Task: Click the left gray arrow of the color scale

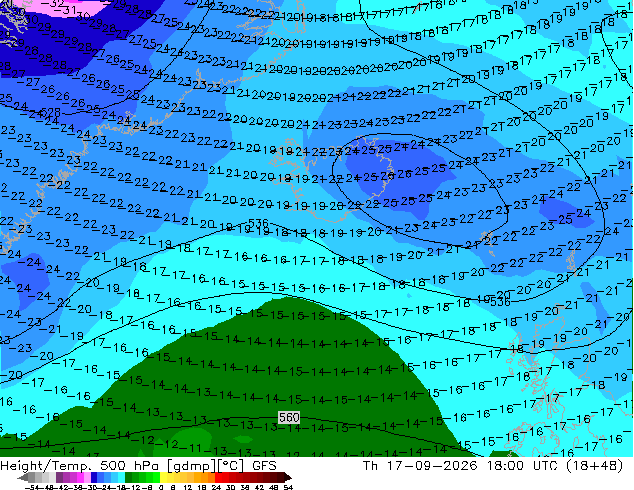Action: tap(23, 478)
